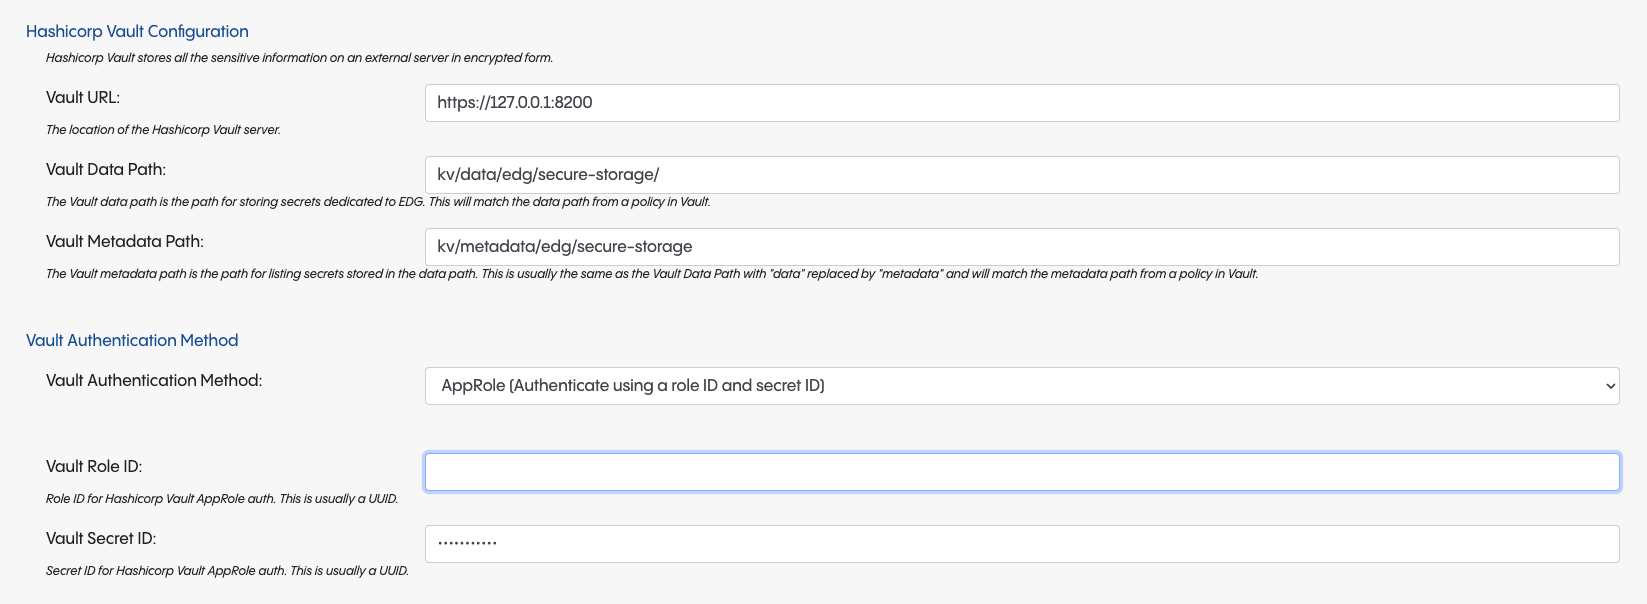Click the "Vault Role ID:" label
Screen dimensions: 1647x604
click(x=94, y=467)
